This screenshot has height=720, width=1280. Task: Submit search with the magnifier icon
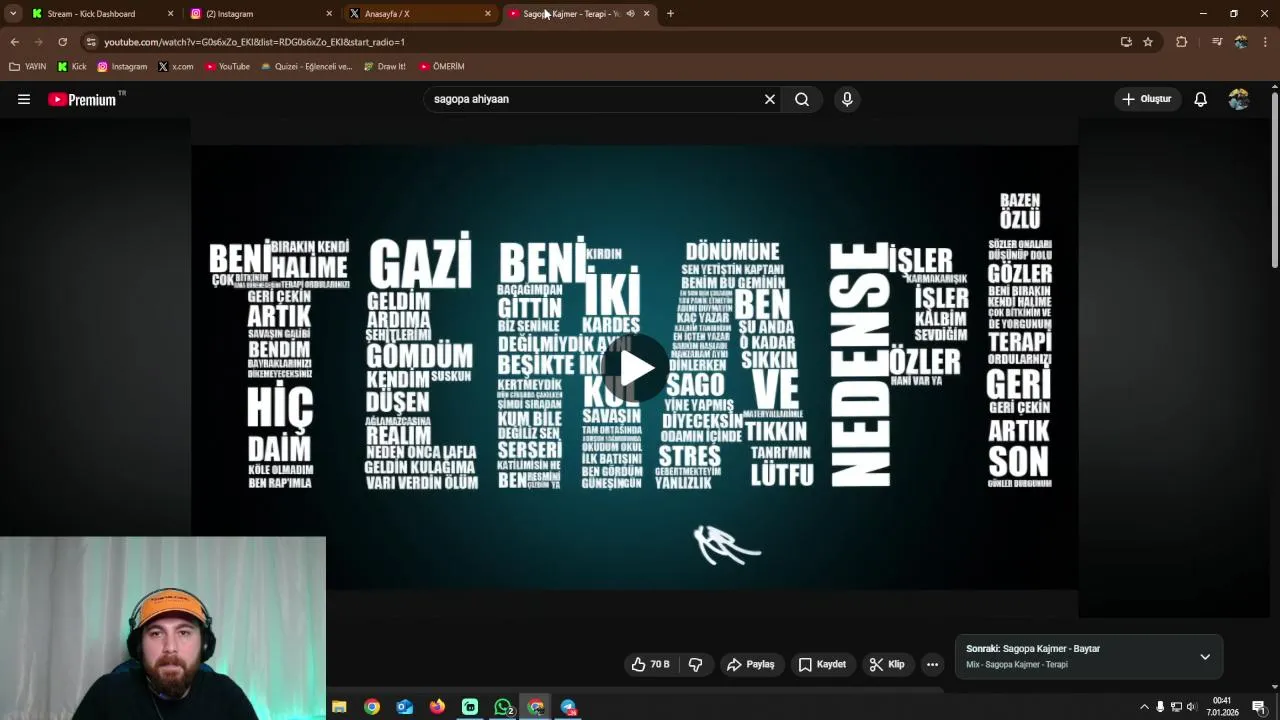tap(802, 99)
